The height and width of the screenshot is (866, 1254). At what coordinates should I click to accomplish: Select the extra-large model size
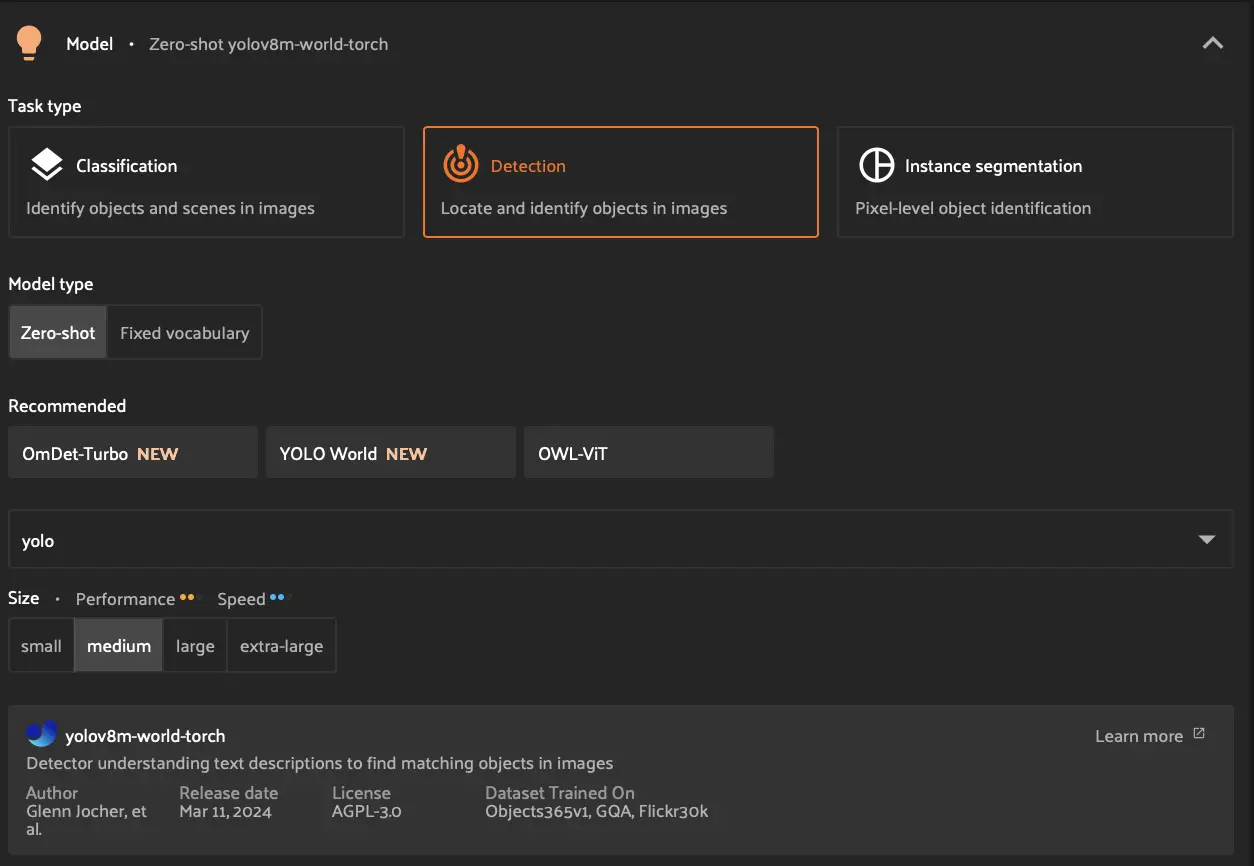281,645
